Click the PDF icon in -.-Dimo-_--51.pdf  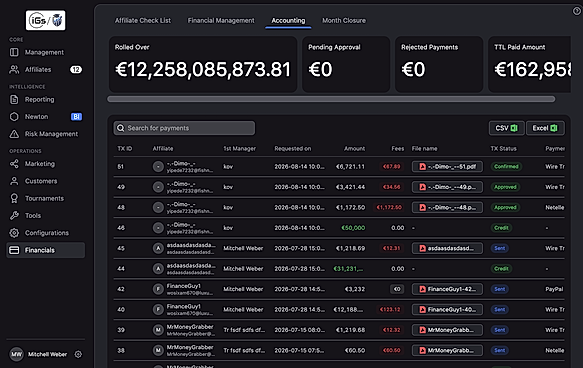tap(422, 167)
